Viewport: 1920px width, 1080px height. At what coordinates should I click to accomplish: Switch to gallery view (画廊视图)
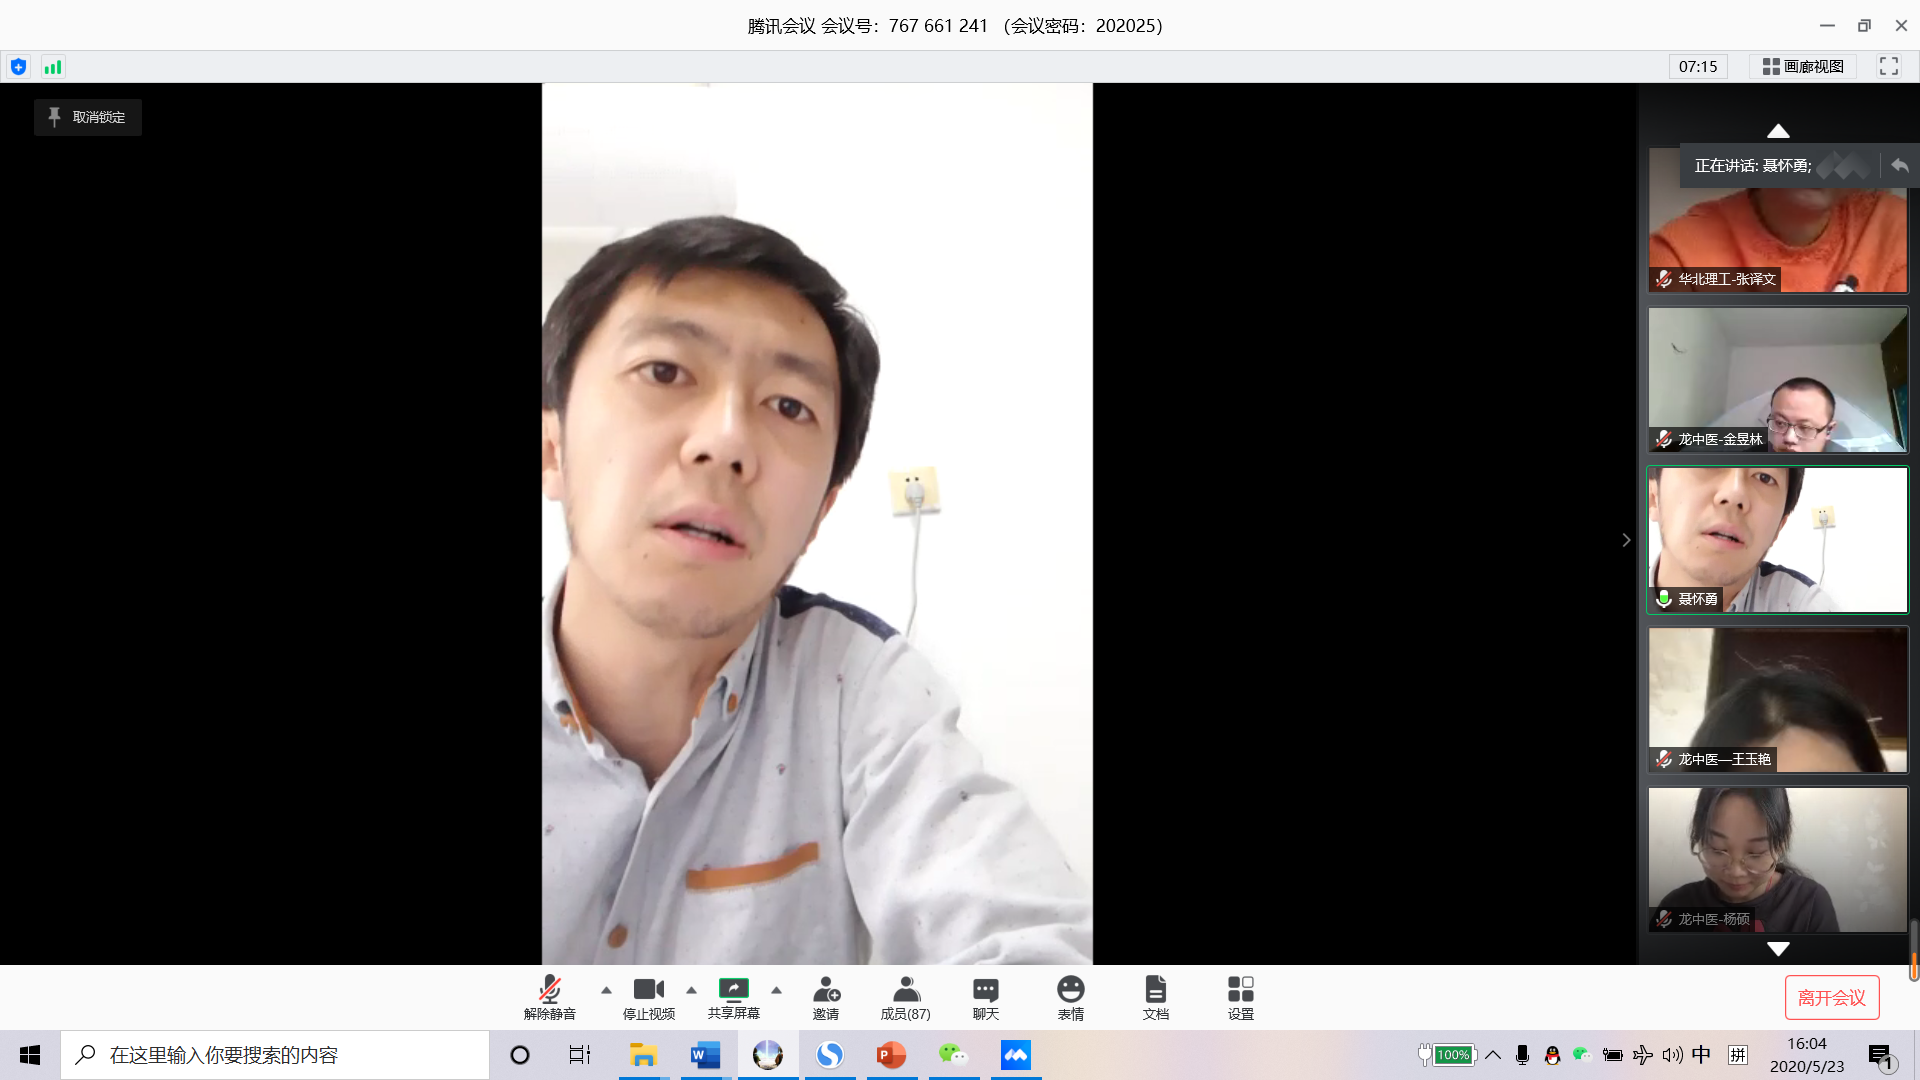tap(1803, 67)
